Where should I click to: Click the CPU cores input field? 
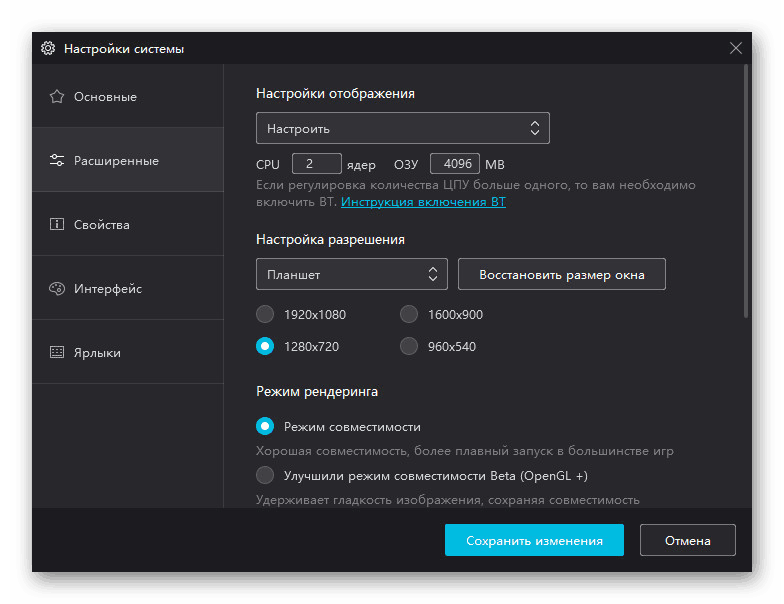click(316, 164)
